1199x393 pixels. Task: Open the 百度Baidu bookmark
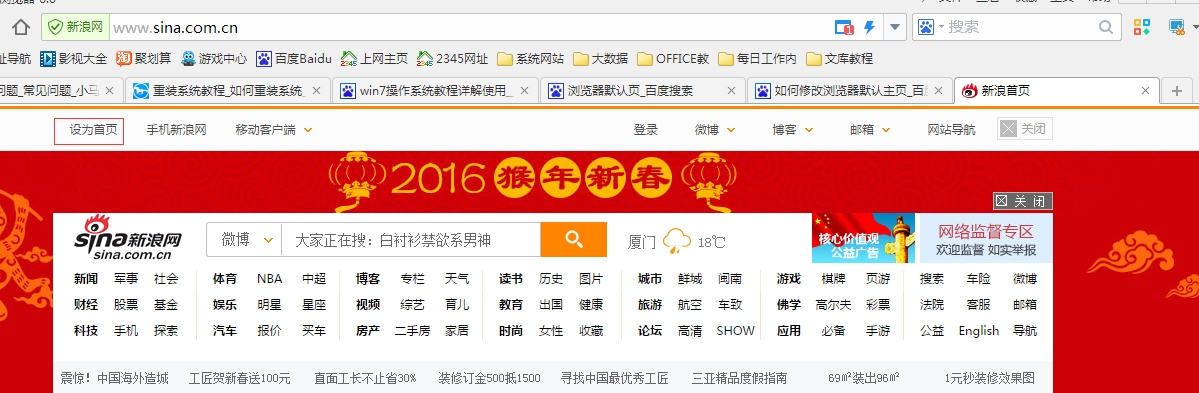(x=294, y=58)
